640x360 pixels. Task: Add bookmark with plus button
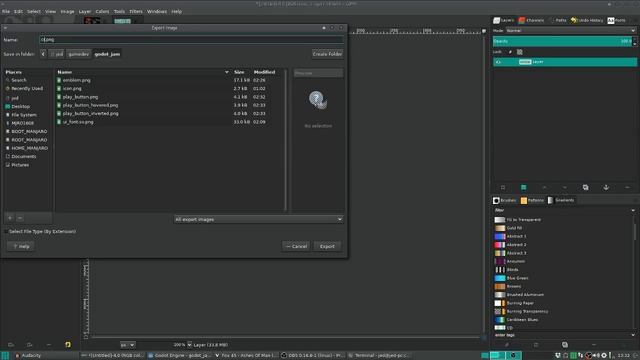[x=10, y=218]
